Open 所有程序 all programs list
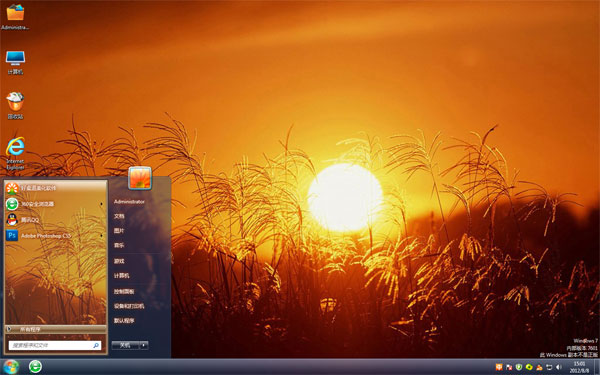 [55, 329]
